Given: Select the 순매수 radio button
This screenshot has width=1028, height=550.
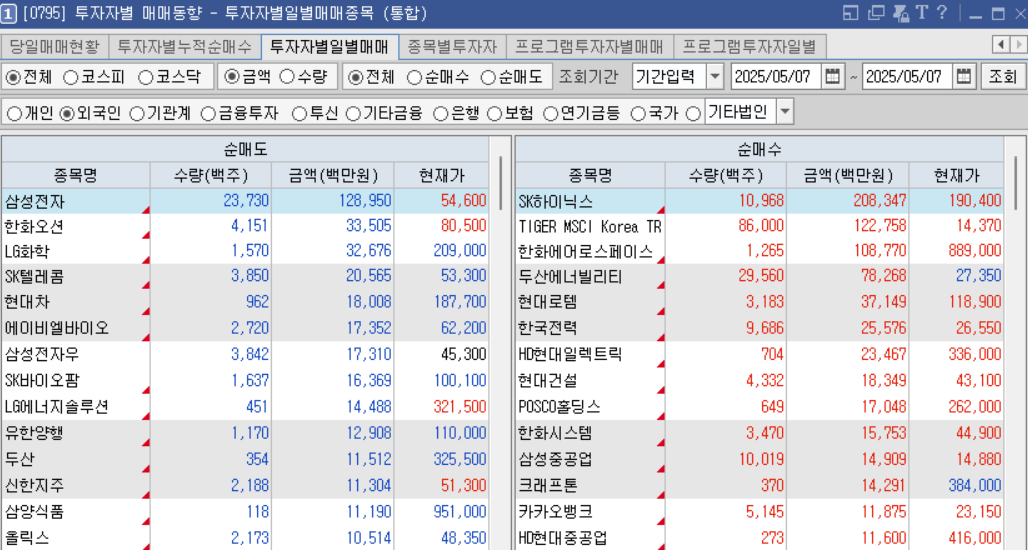Looking at the screenshot, I should pos(414,77).
